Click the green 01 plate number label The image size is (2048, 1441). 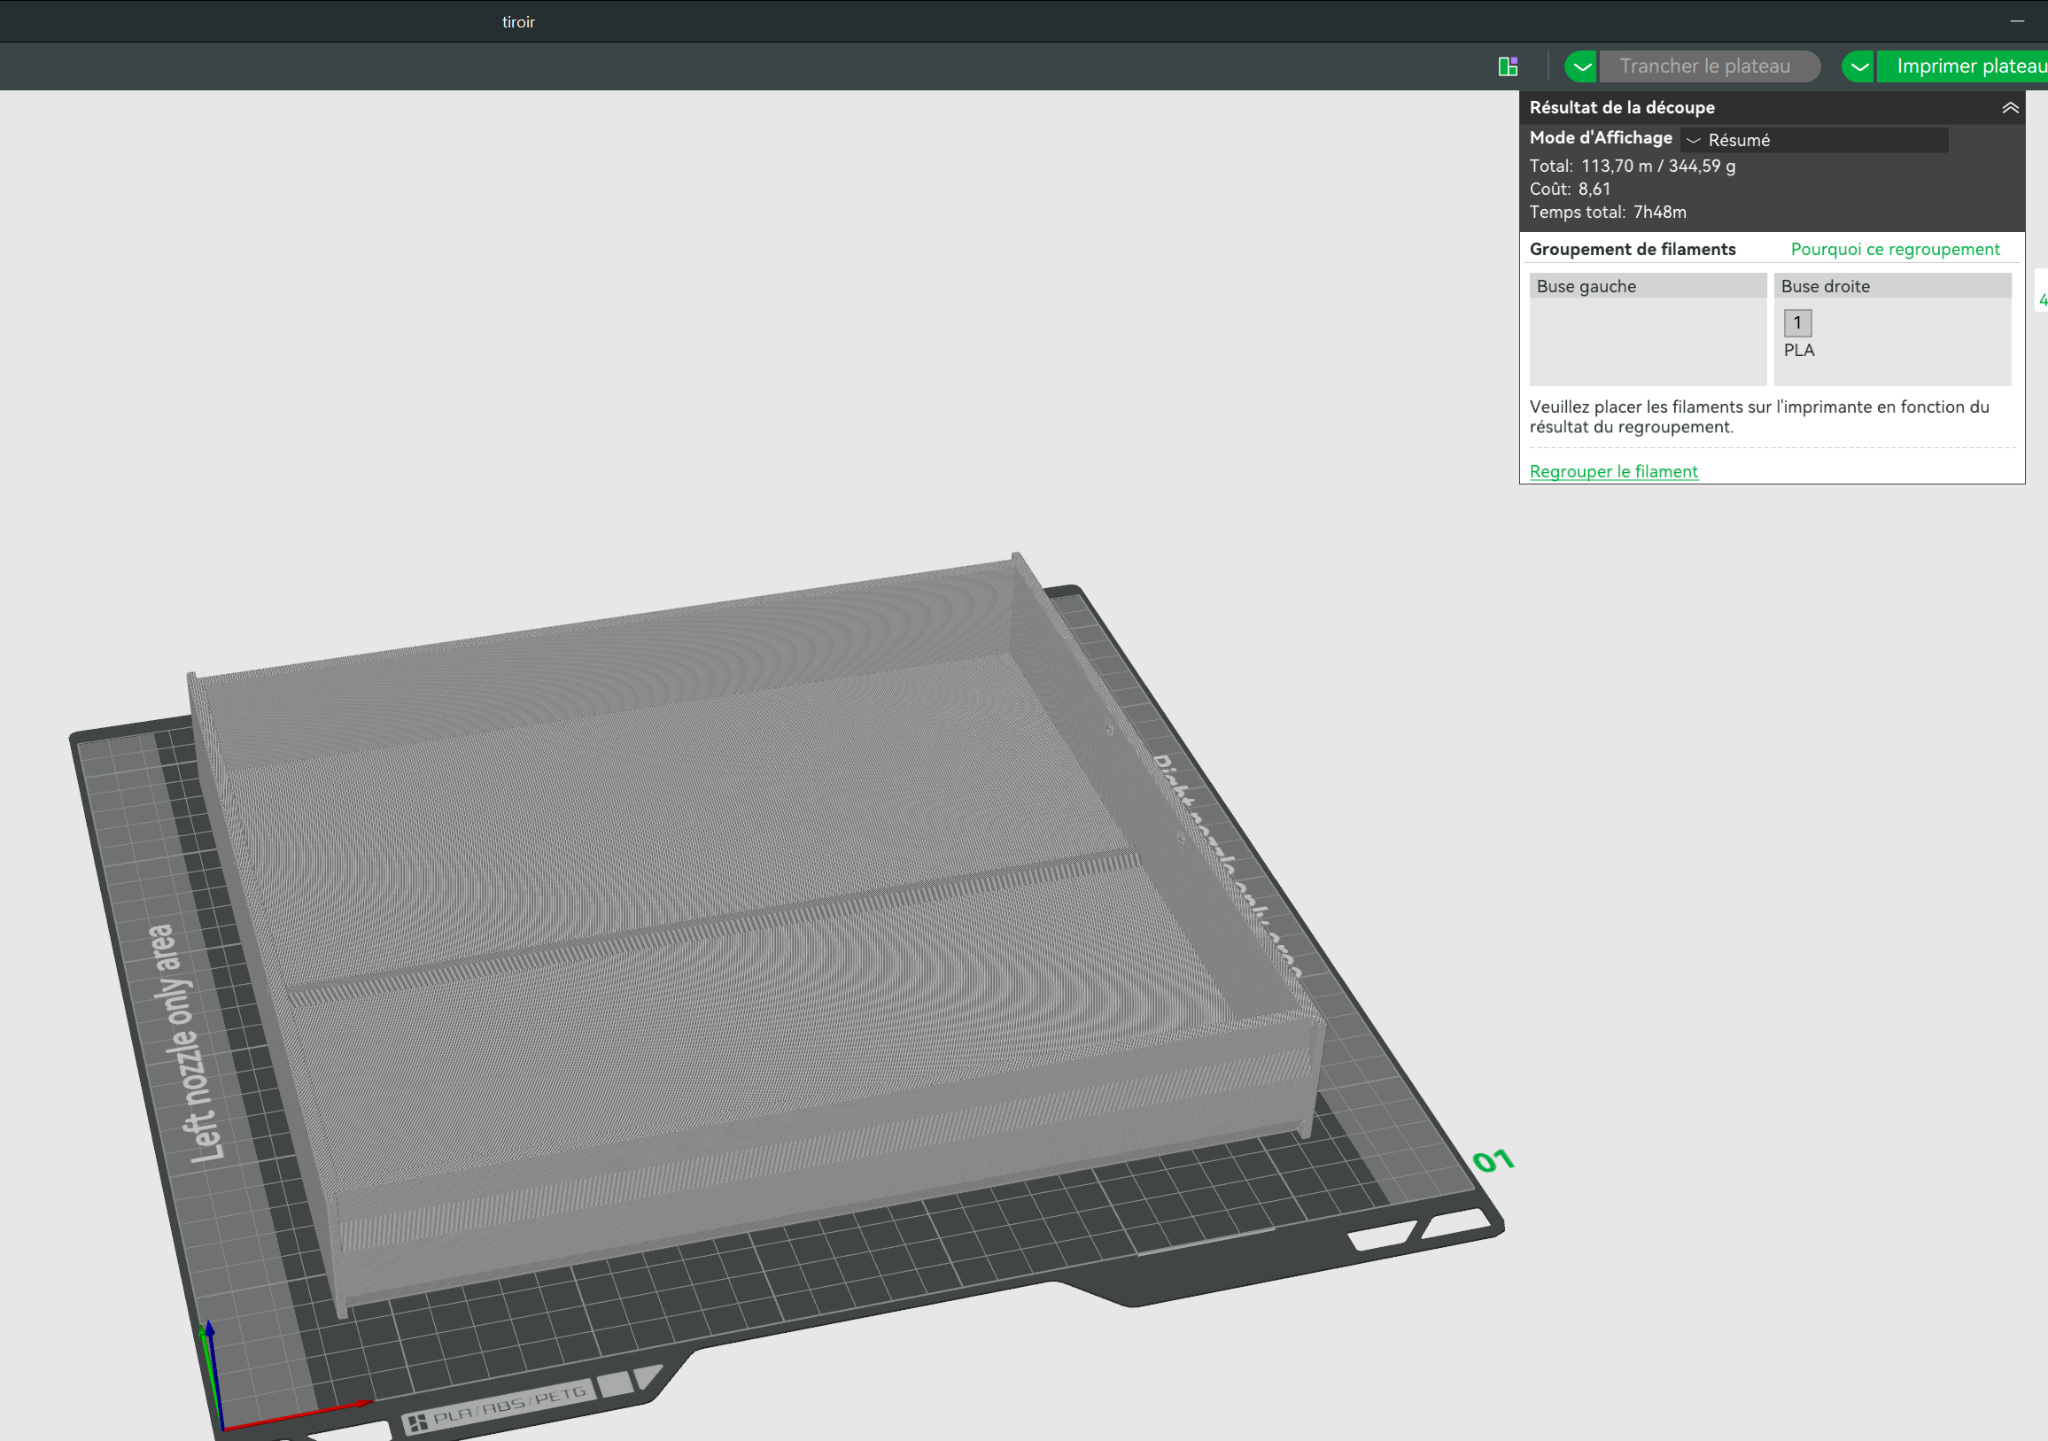(x=1493, y=1161)
